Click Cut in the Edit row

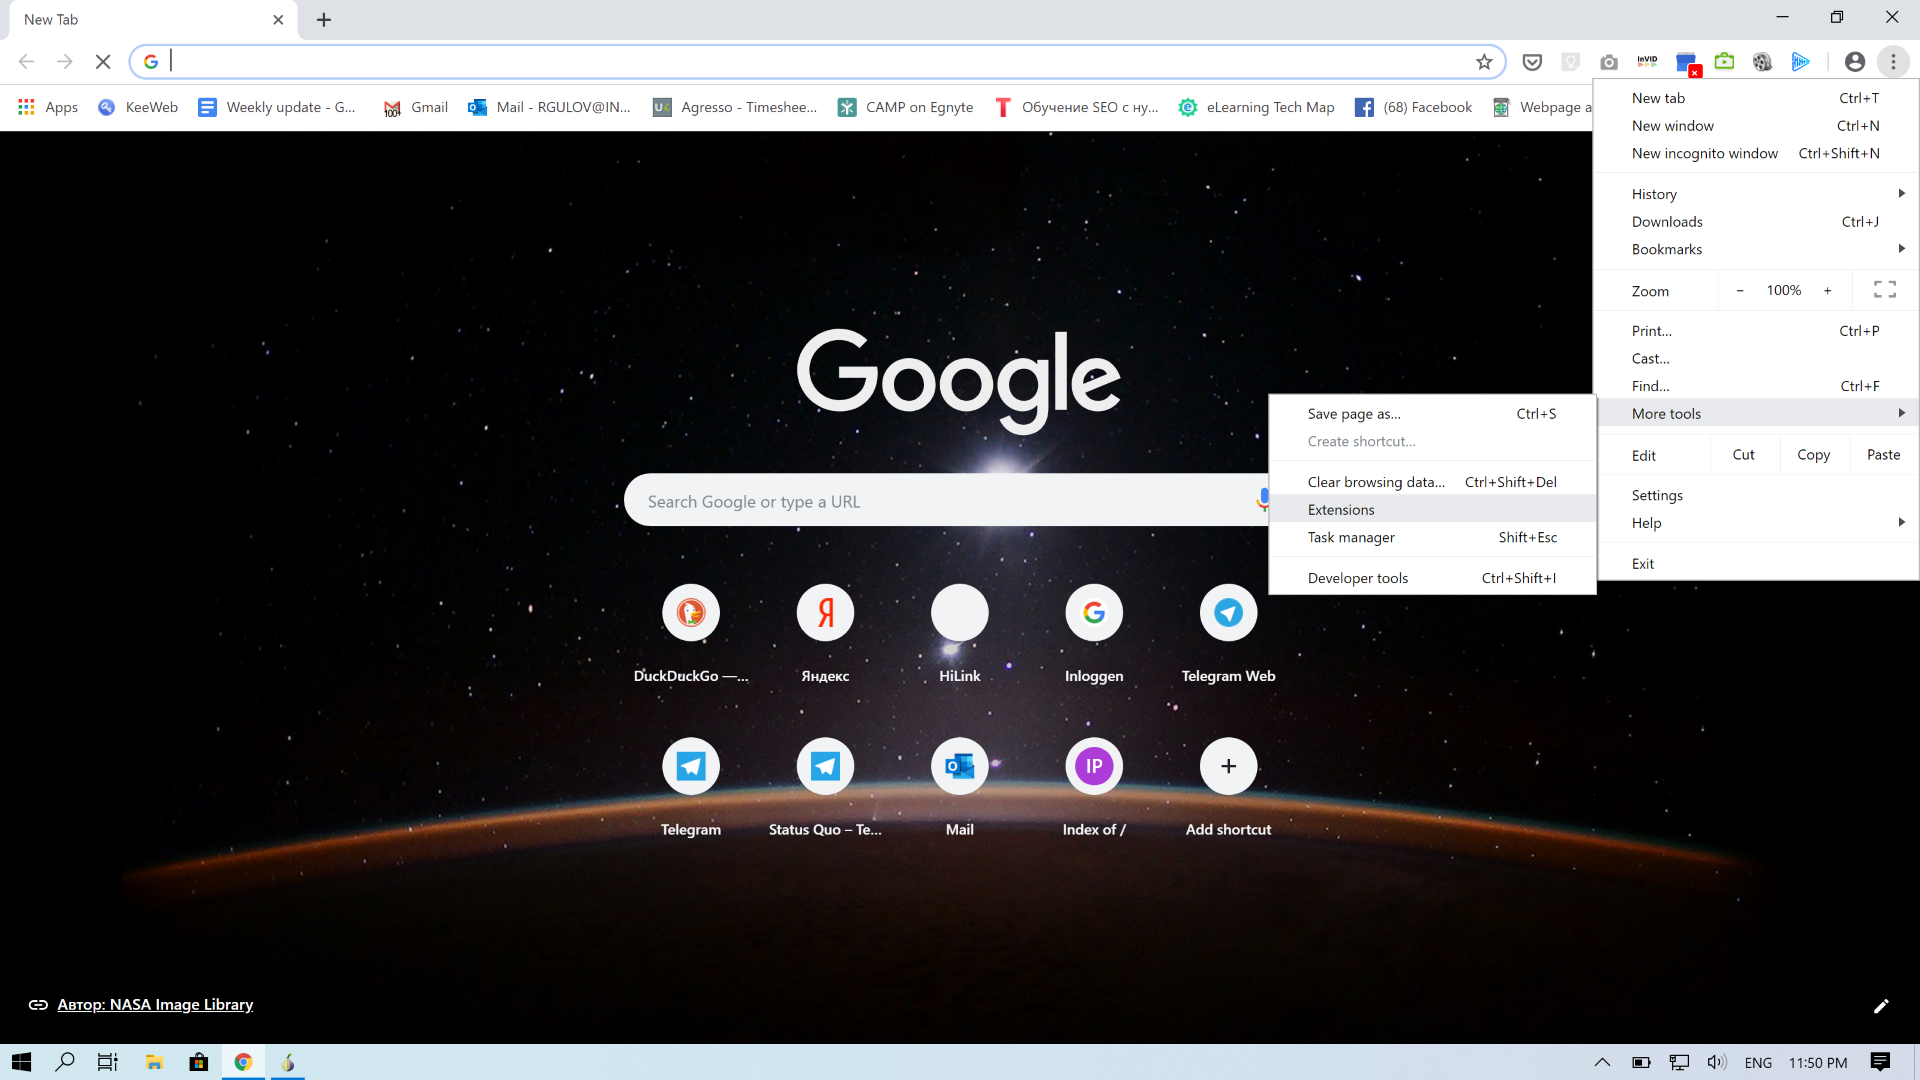[x=1744, y=455]
